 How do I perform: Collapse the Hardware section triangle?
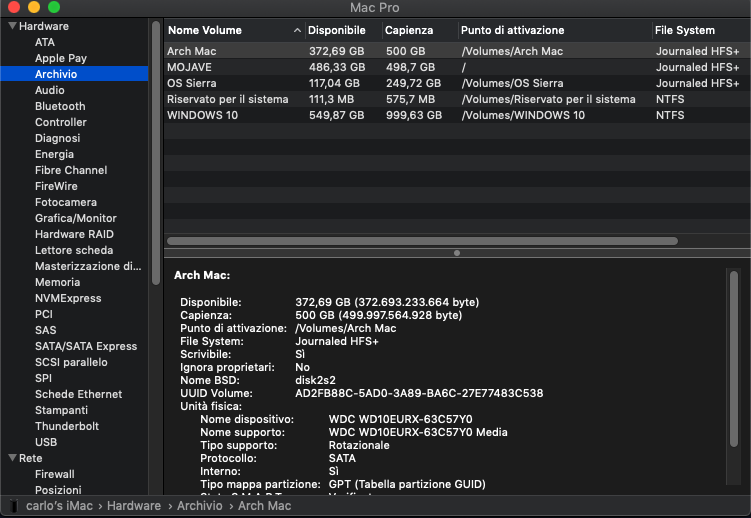(12, 26)
